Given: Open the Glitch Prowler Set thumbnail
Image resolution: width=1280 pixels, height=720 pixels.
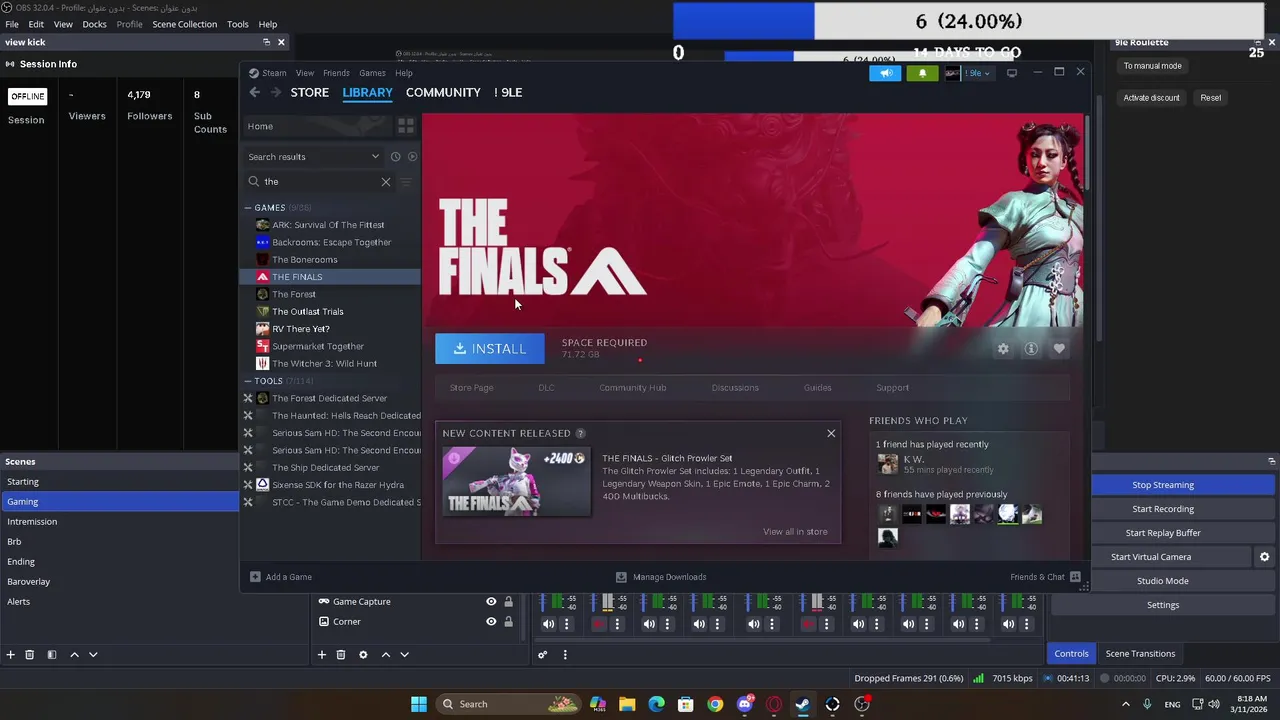Looking at the screenshot, I should [516, 481].
